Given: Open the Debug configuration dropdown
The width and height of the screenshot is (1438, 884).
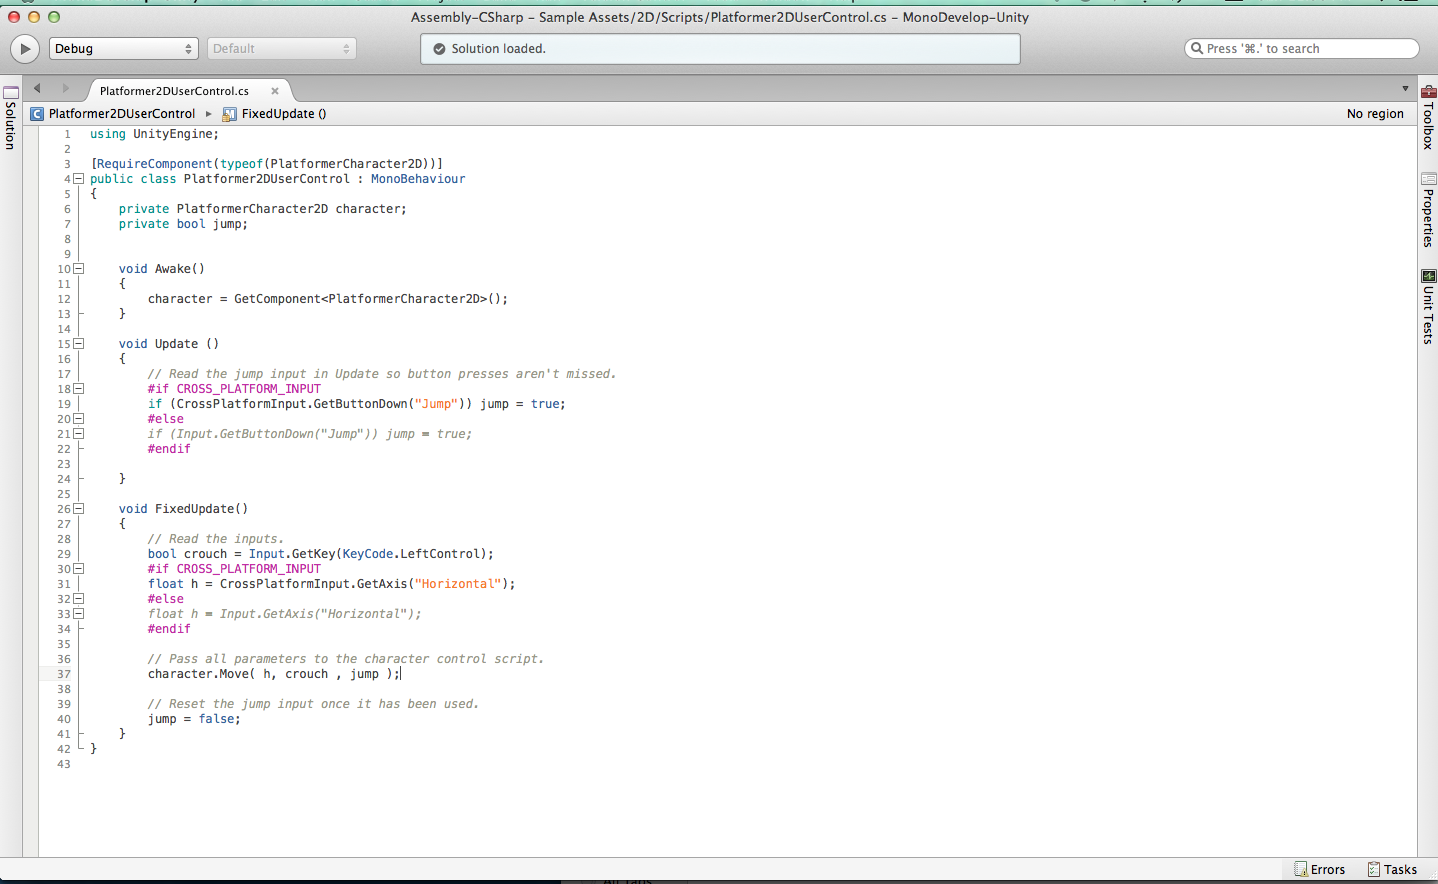Looking at the screenshot, I should click(124, 48).
